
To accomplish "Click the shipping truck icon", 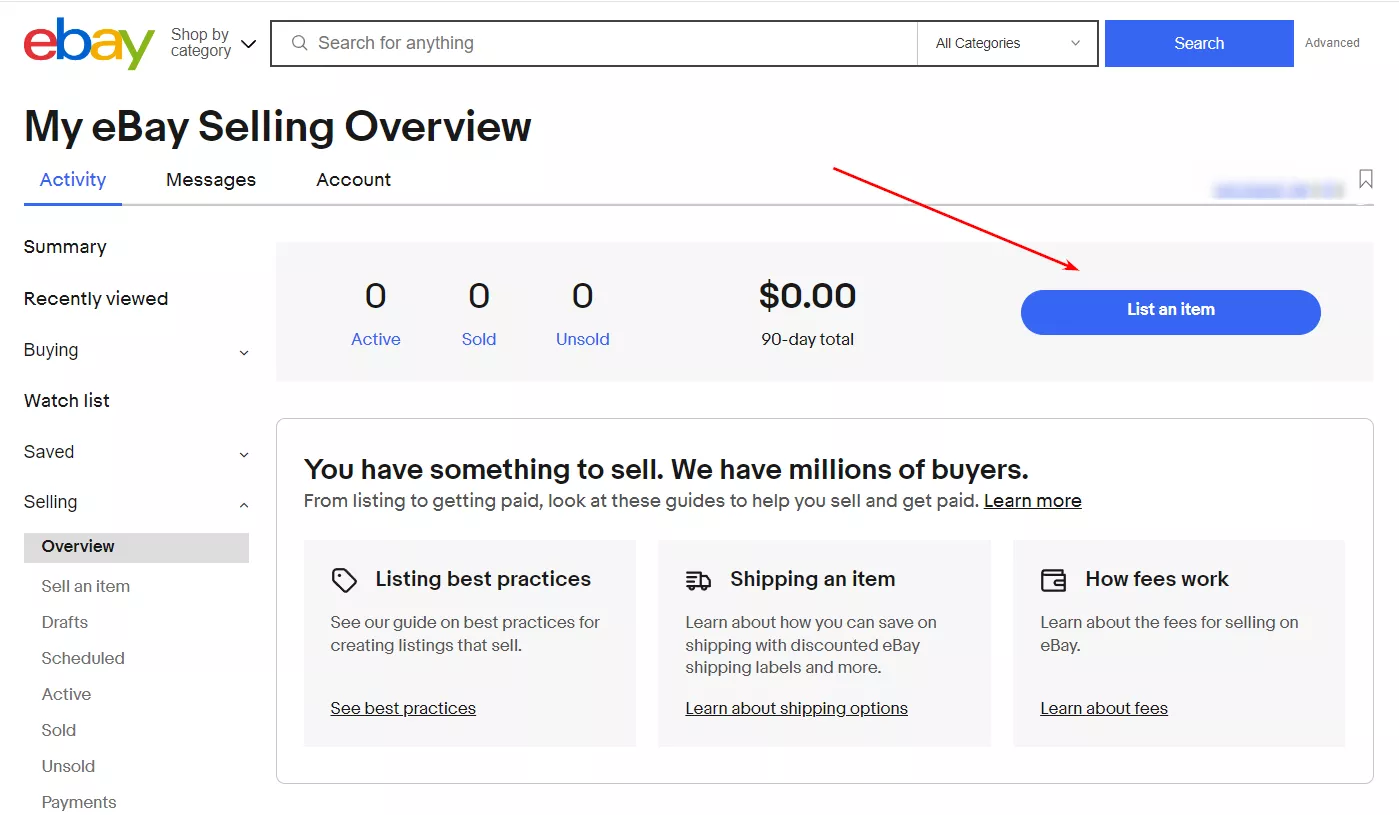I will coord(698,580).
